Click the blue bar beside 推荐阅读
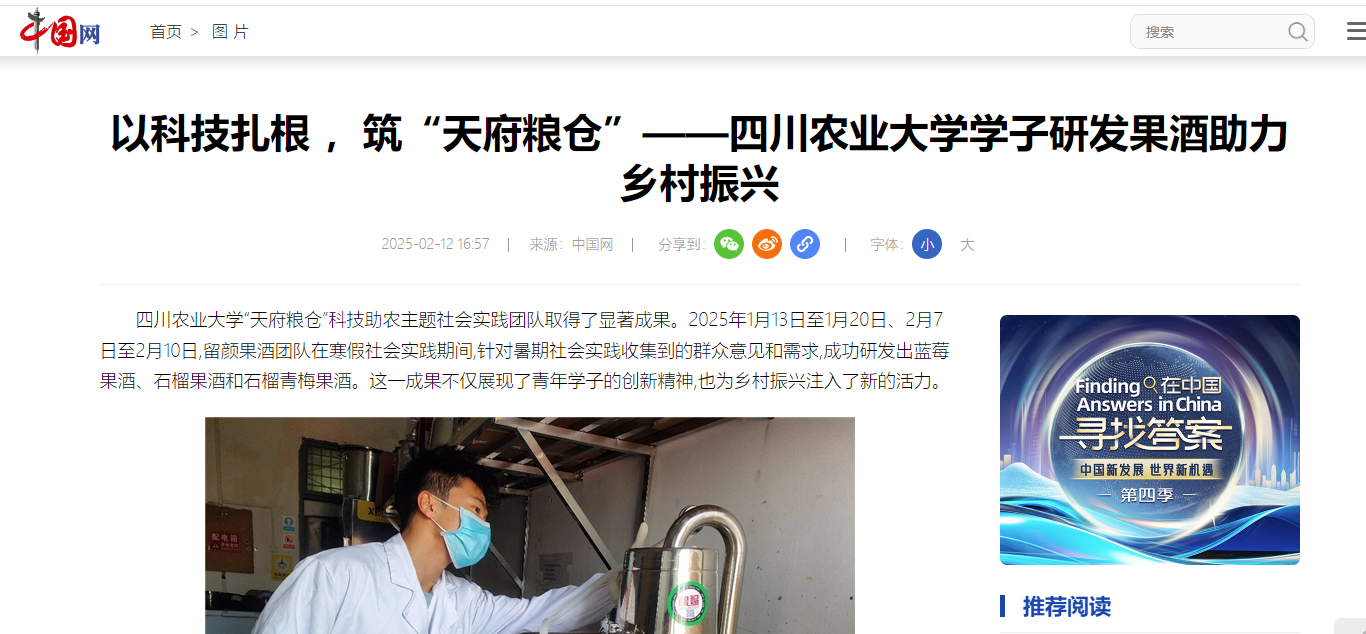1366x634 pixels. pos(1003,606)
